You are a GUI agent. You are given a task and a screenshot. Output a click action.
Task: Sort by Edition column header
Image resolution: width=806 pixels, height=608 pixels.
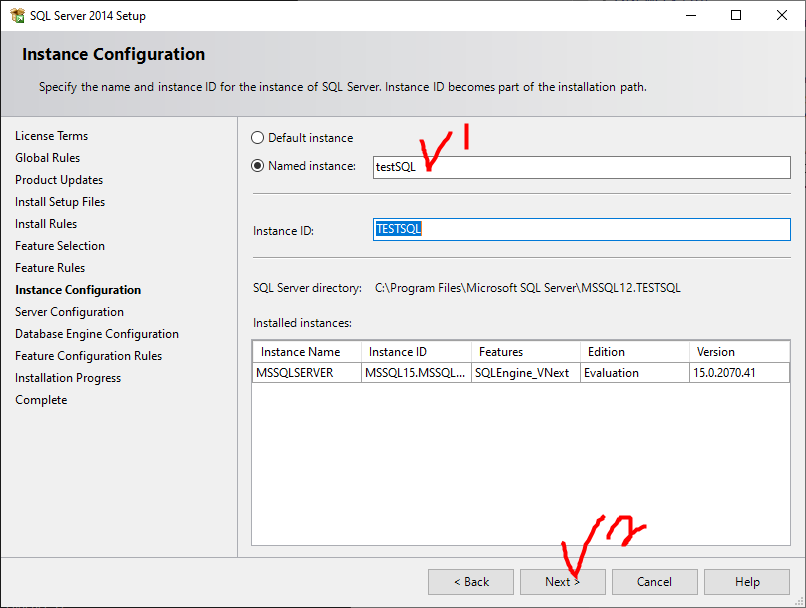(x=635, y=352)
